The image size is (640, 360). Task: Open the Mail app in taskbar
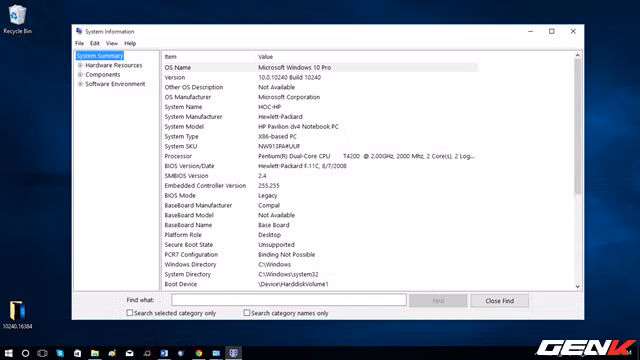129,353
